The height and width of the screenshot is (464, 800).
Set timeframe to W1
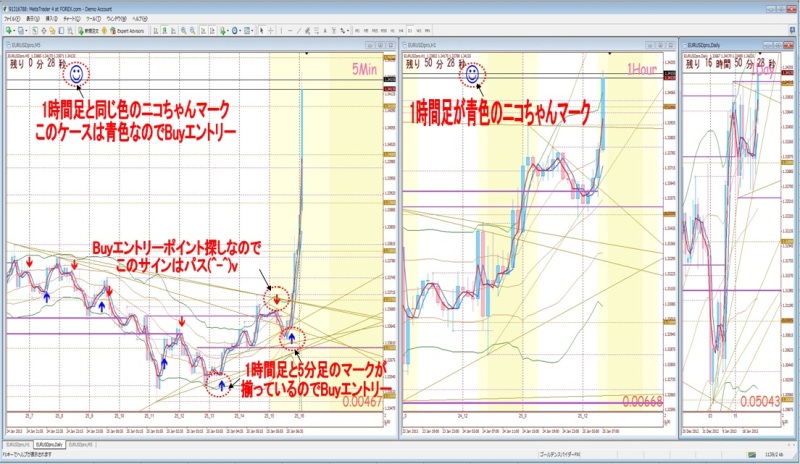click(418, 31)
